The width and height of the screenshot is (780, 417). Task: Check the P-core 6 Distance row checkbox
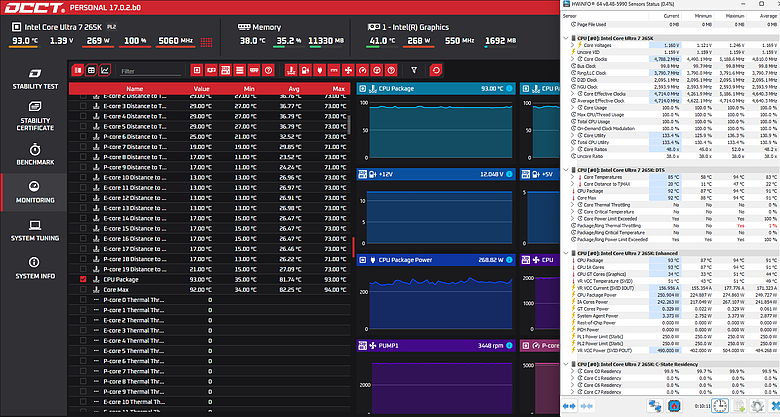pyautogui.click(x=83, y=136)
